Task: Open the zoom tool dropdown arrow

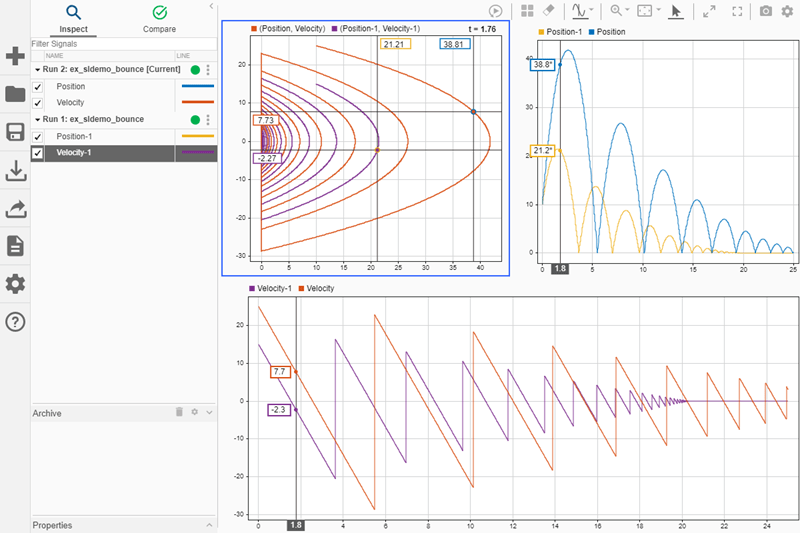Action: (627, 11)
